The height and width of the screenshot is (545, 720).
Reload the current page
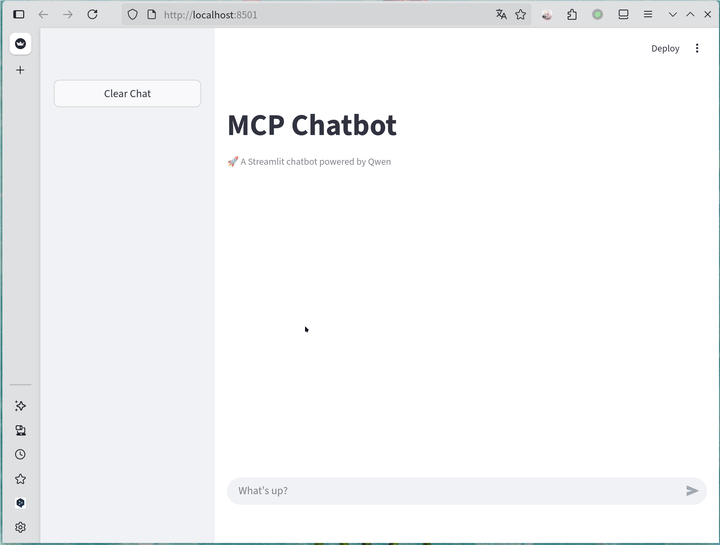pyautogui.click(x=92, y=15)
